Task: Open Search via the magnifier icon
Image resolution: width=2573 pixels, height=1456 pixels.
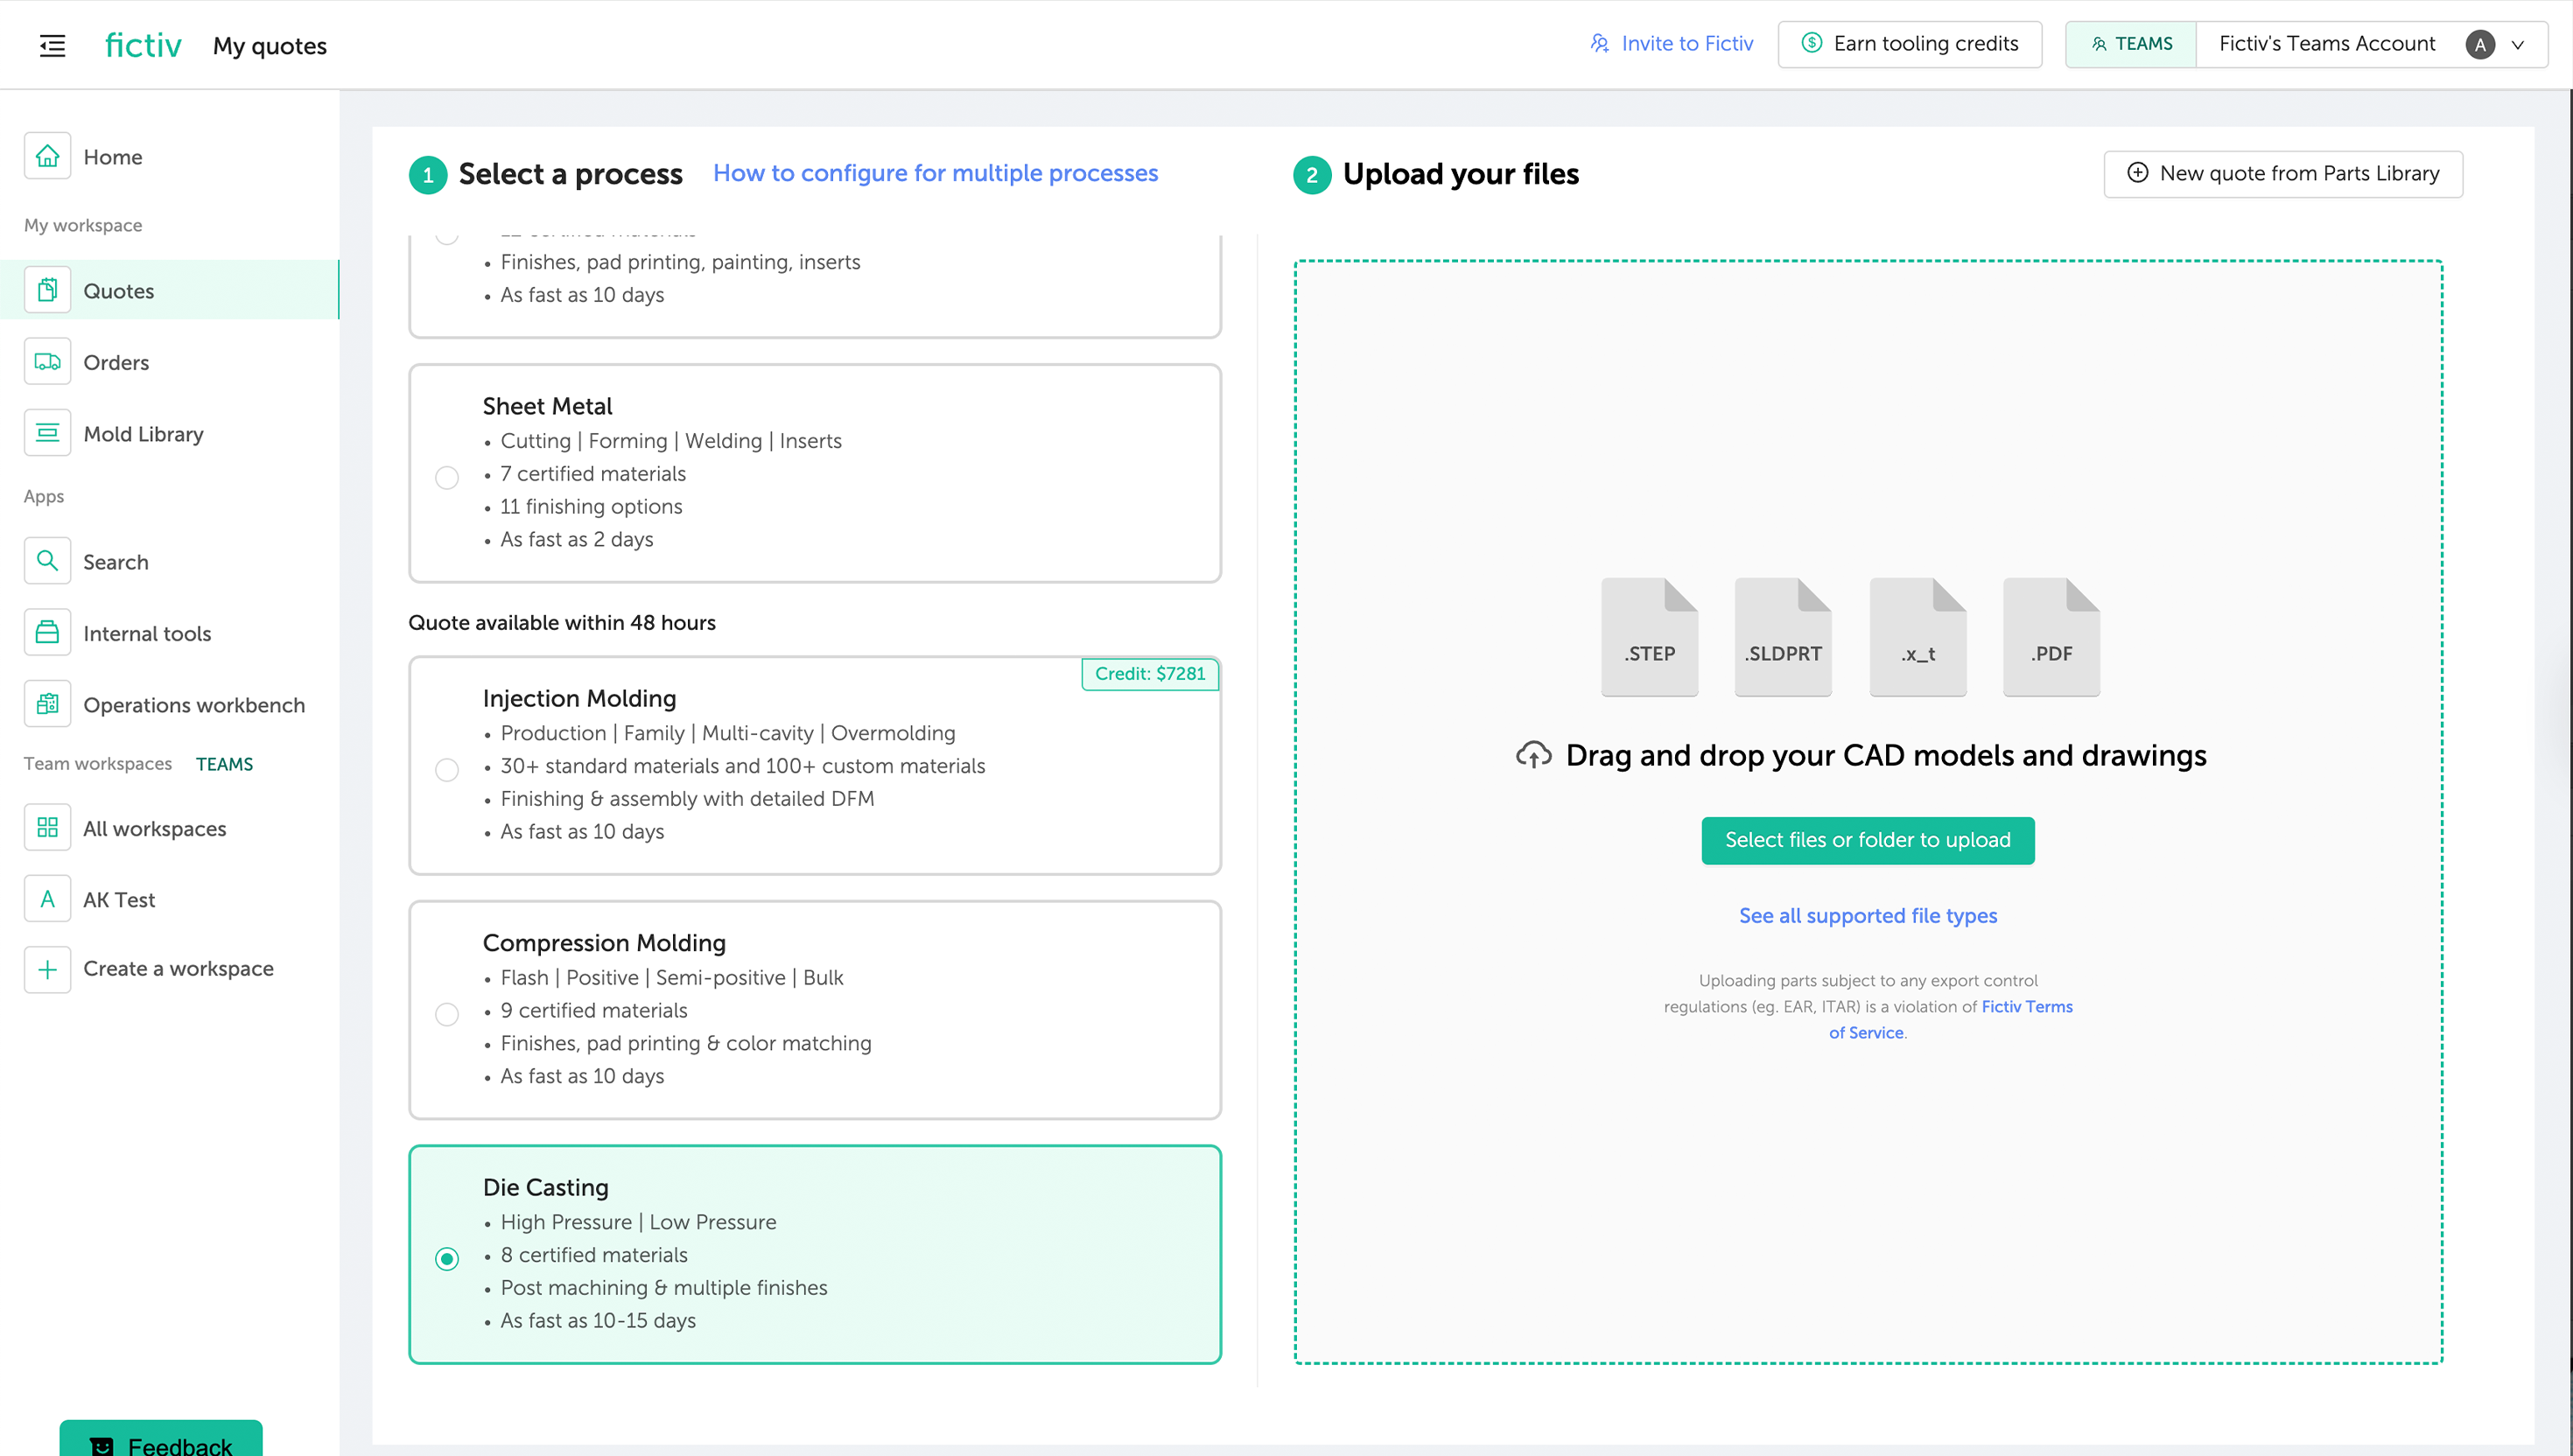Action: click(x=47, y=561)
